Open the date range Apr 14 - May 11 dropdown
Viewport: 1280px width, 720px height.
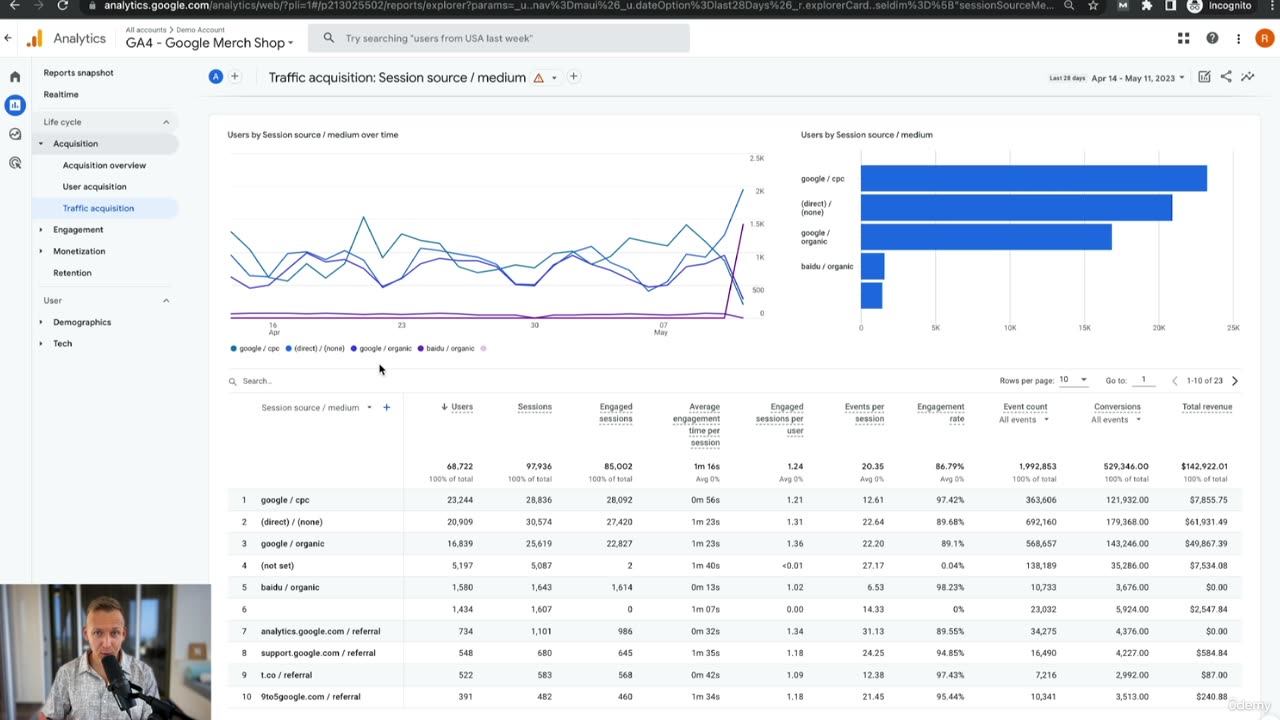coord(1137,78)
